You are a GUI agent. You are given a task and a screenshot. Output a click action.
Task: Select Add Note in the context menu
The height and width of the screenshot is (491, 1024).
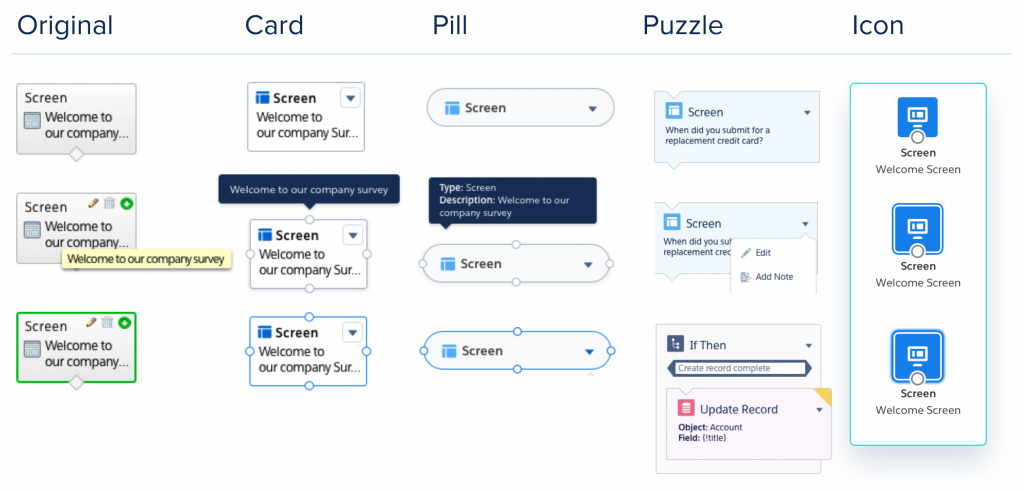[x=773, y=276]
